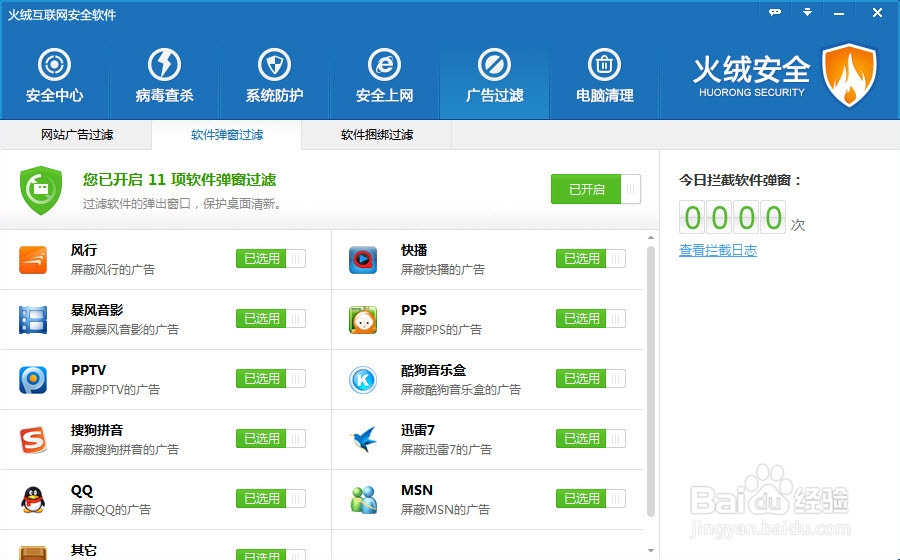Click the 屏蔽迅雷7的广告 description
This screenshot has height=560, width=900.
446,450
